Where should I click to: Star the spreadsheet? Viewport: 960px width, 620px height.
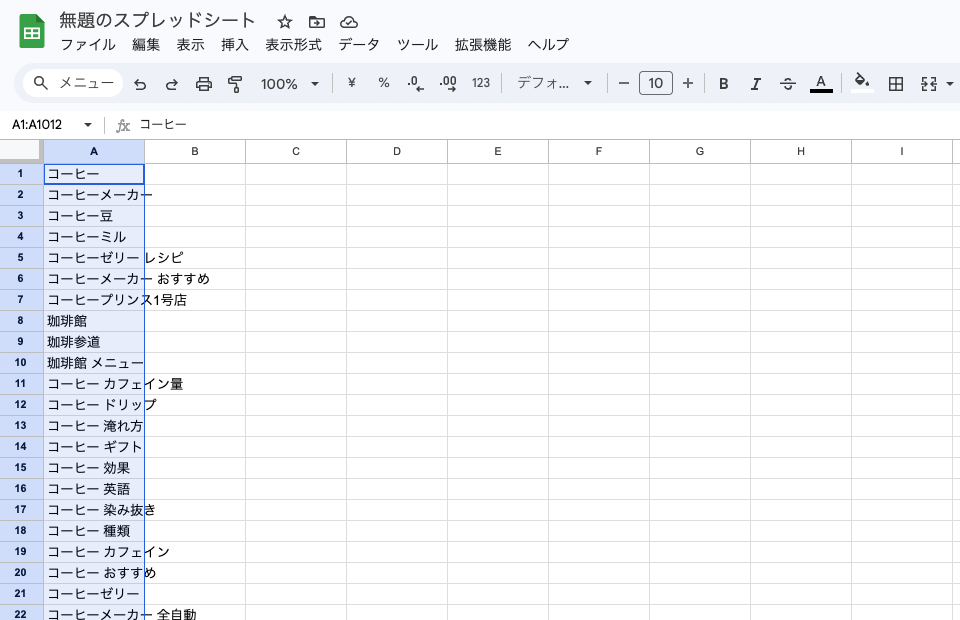click(285, 22)
